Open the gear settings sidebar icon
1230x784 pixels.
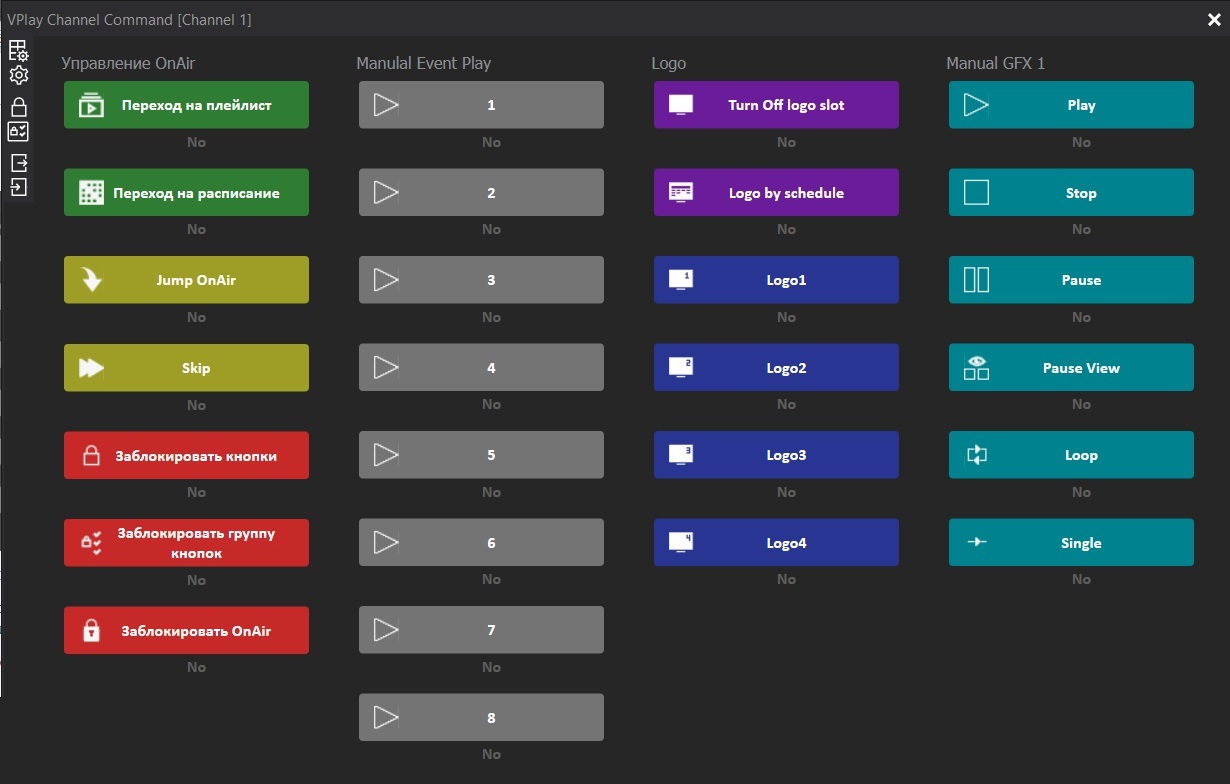18,76
